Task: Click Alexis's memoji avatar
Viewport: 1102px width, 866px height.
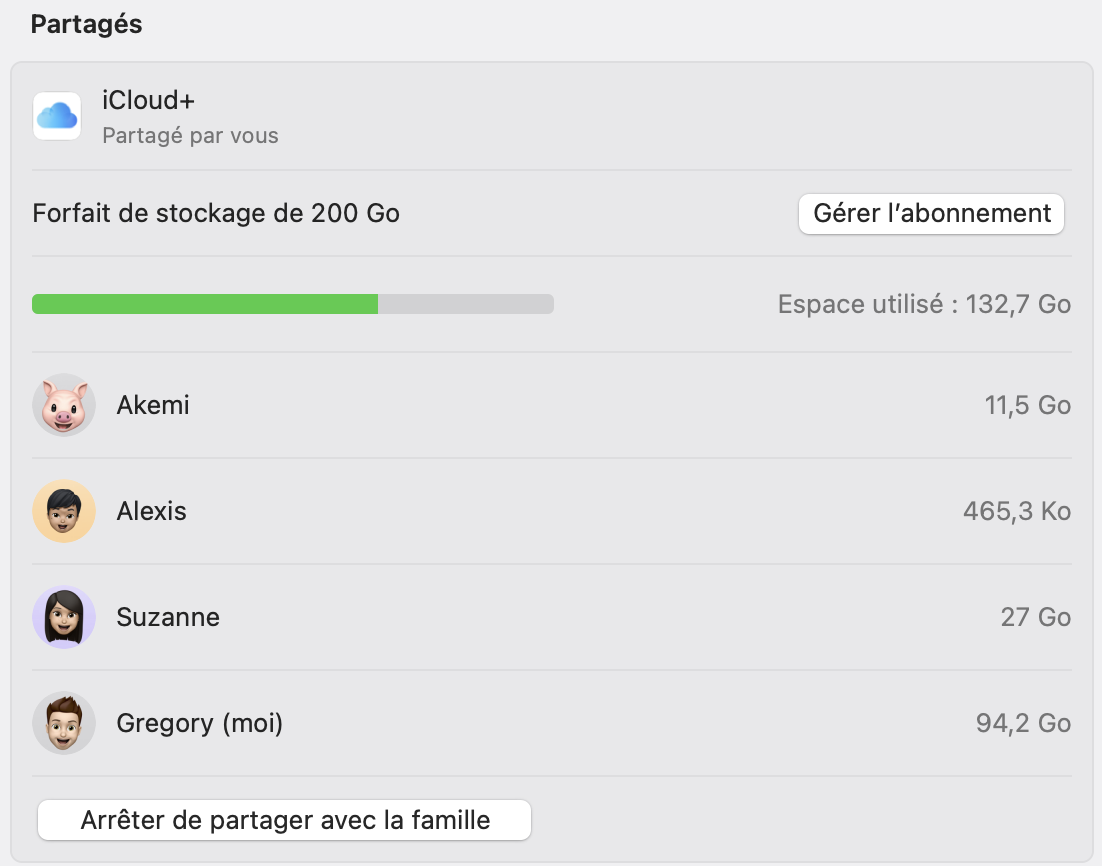Action: point(64,511)
